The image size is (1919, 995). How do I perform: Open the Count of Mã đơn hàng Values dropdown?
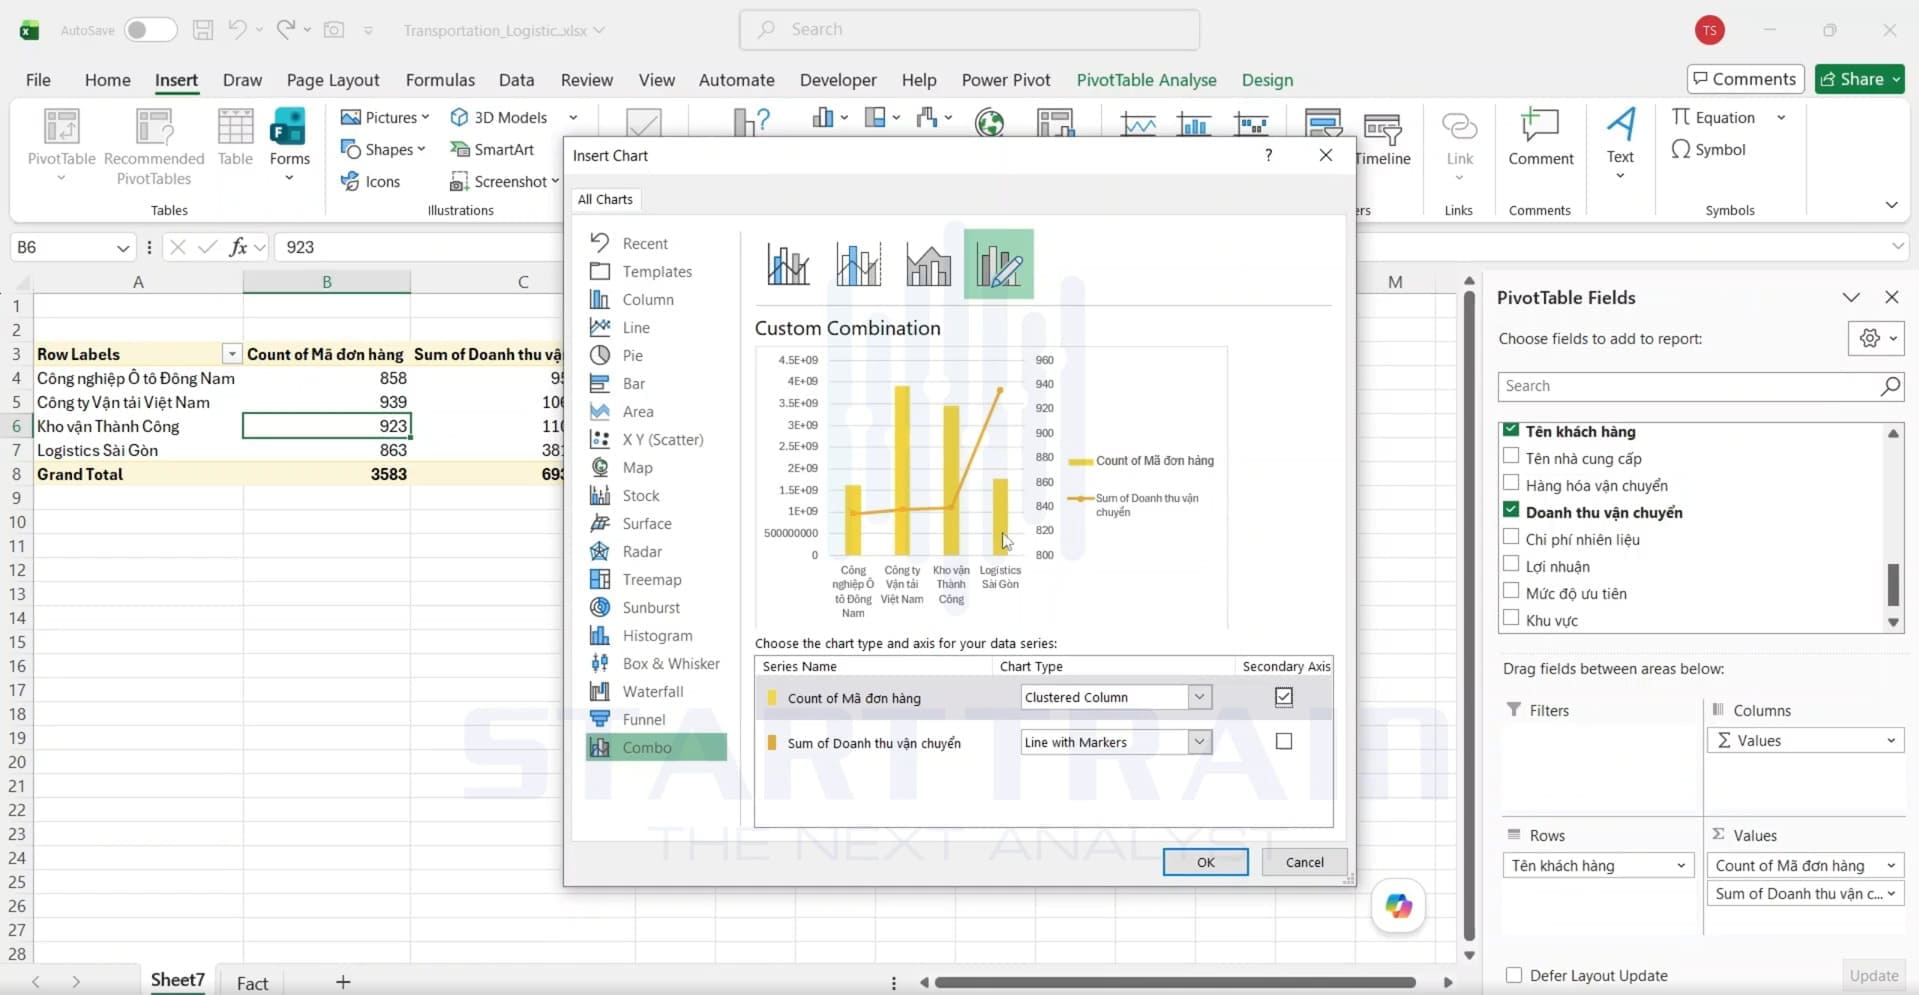click(x=1891, y=865)
